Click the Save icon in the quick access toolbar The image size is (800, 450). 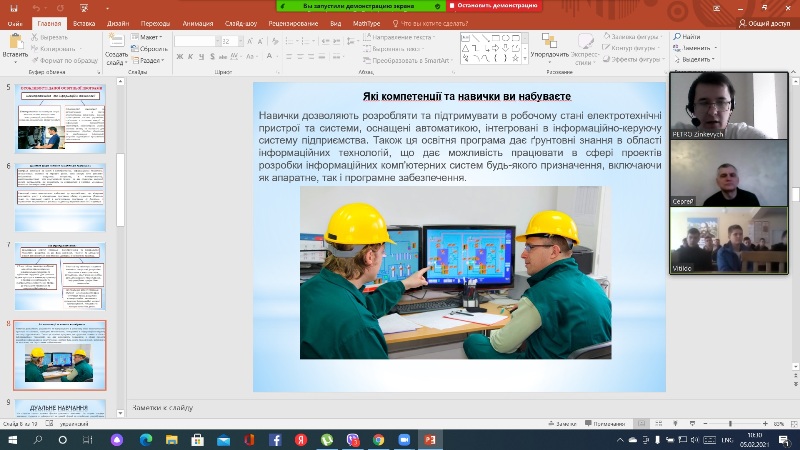click(14, 8)
